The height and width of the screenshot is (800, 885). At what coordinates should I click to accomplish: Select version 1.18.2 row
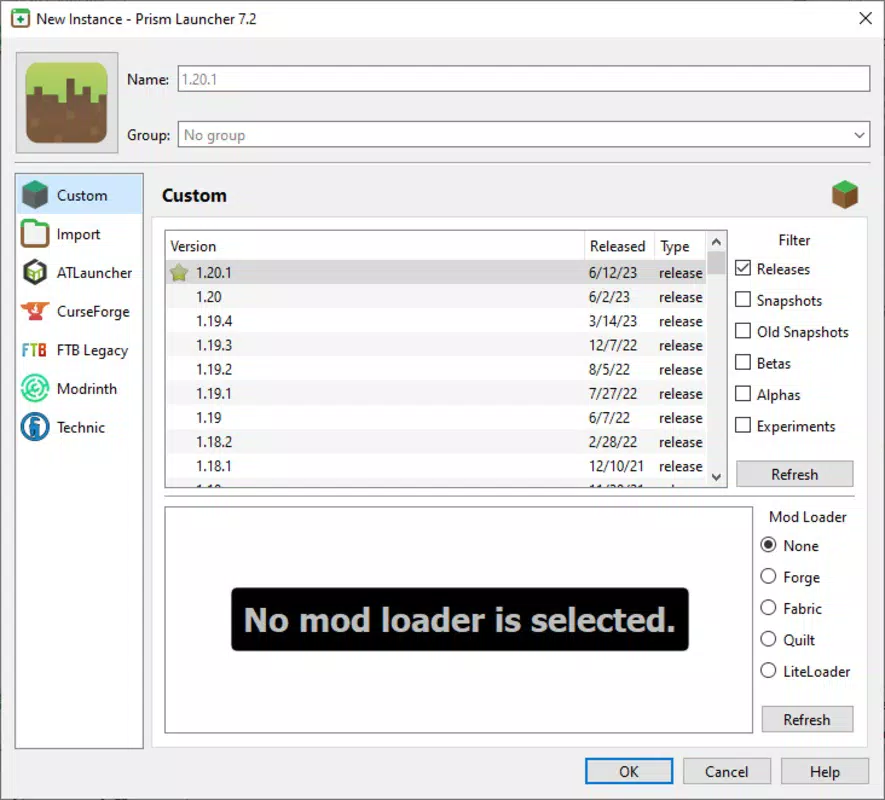click(435, 442)
